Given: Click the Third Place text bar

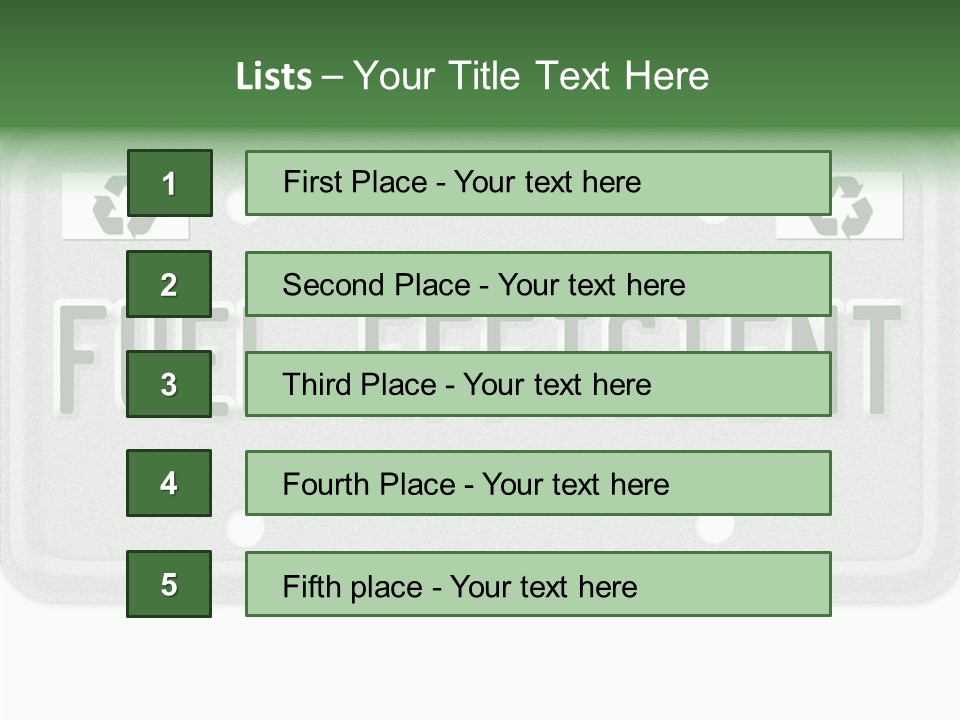Looking at the screenshot, I should pos(538,384).
